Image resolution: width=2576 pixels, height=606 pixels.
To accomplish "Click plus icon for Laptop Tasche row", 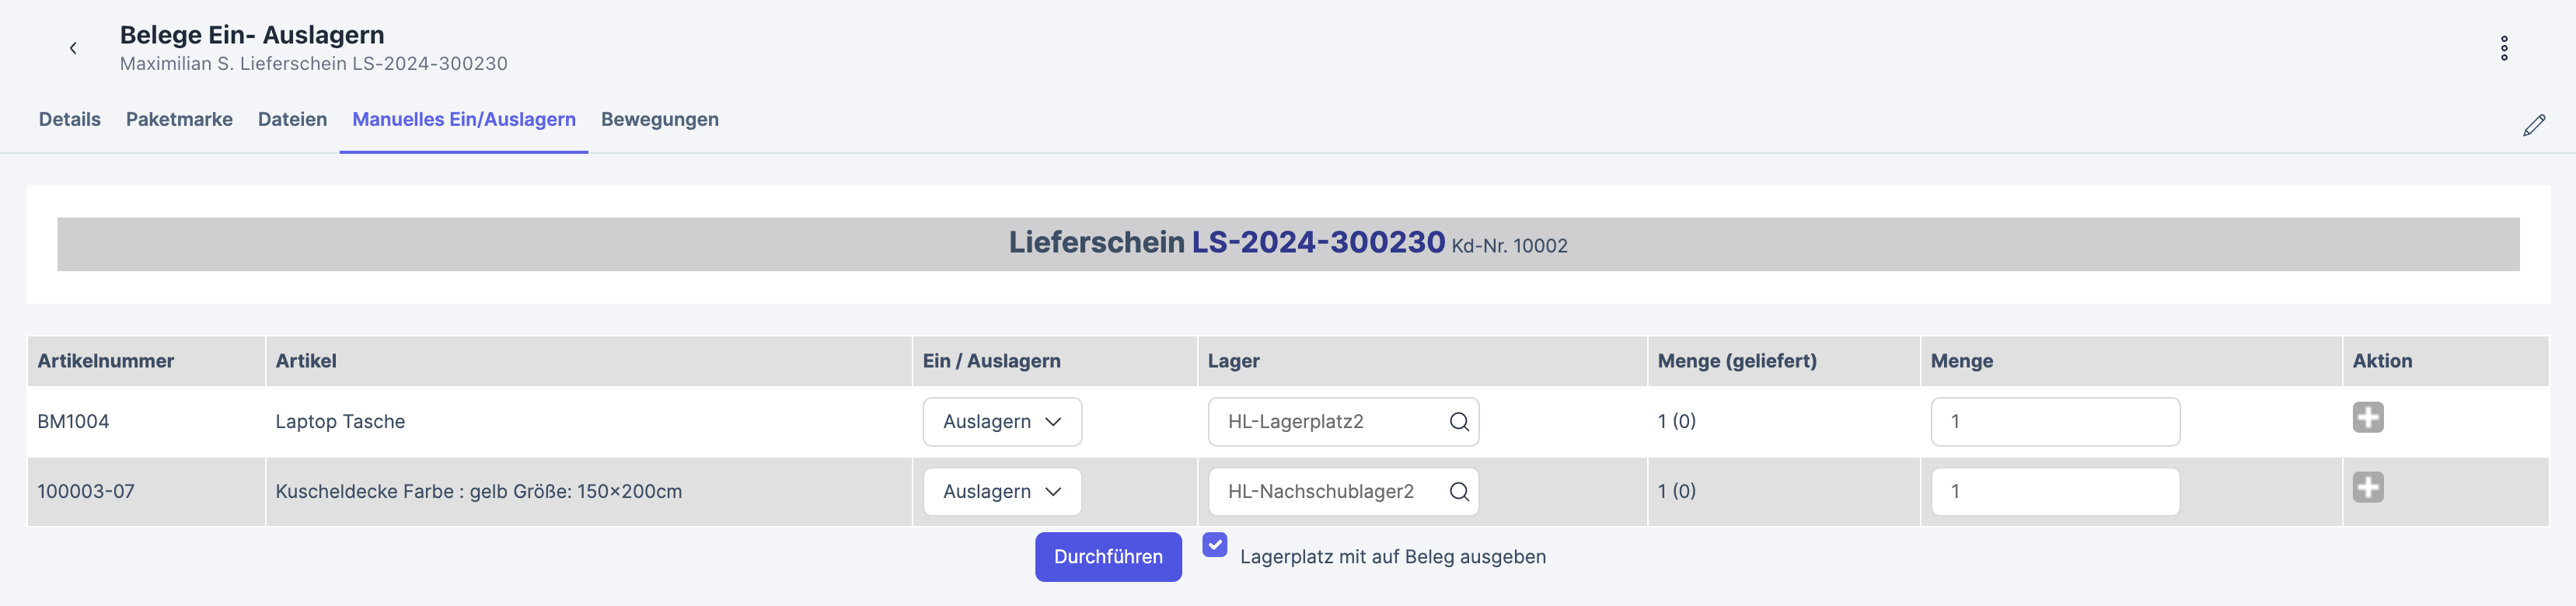I will point(2367,418).
